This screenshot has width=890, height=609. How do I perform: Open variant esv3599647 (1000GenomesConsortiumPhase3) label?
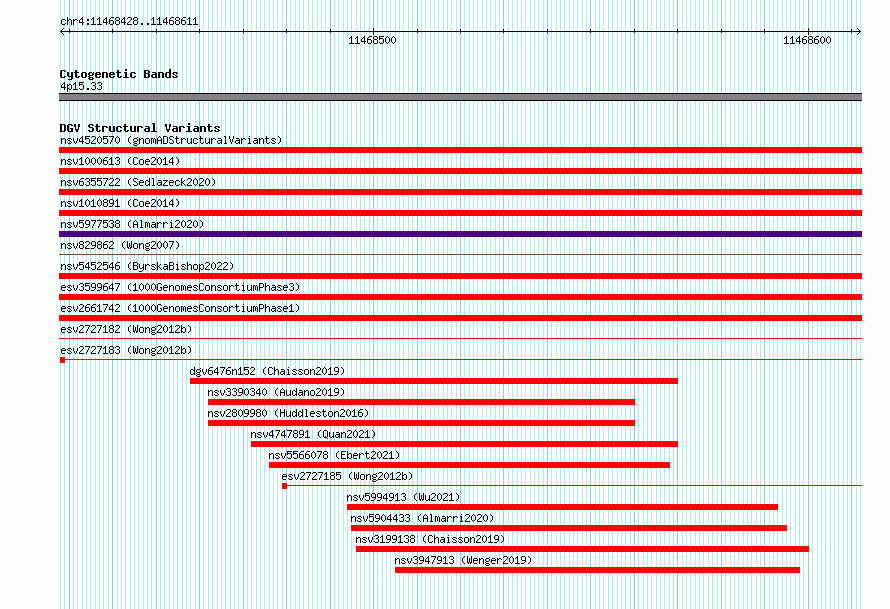pos(180,287)
